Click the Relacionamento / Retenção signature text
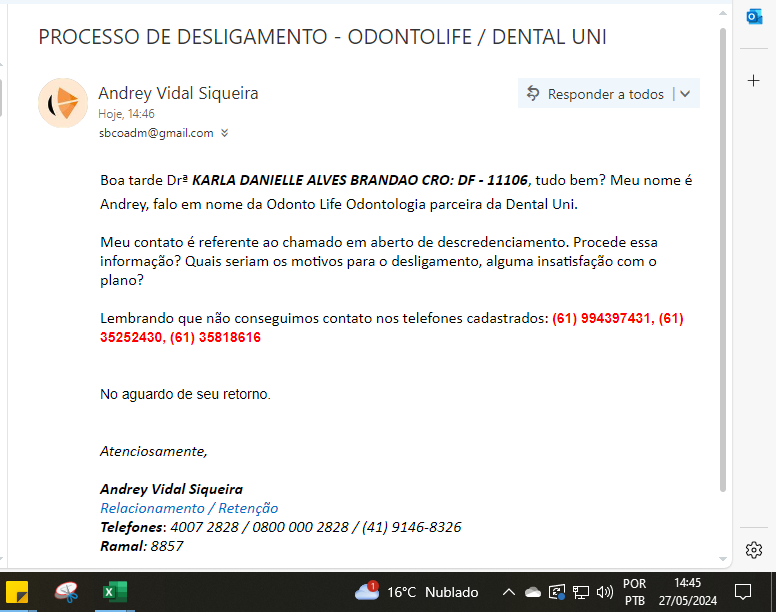 (x=189, y=508)
